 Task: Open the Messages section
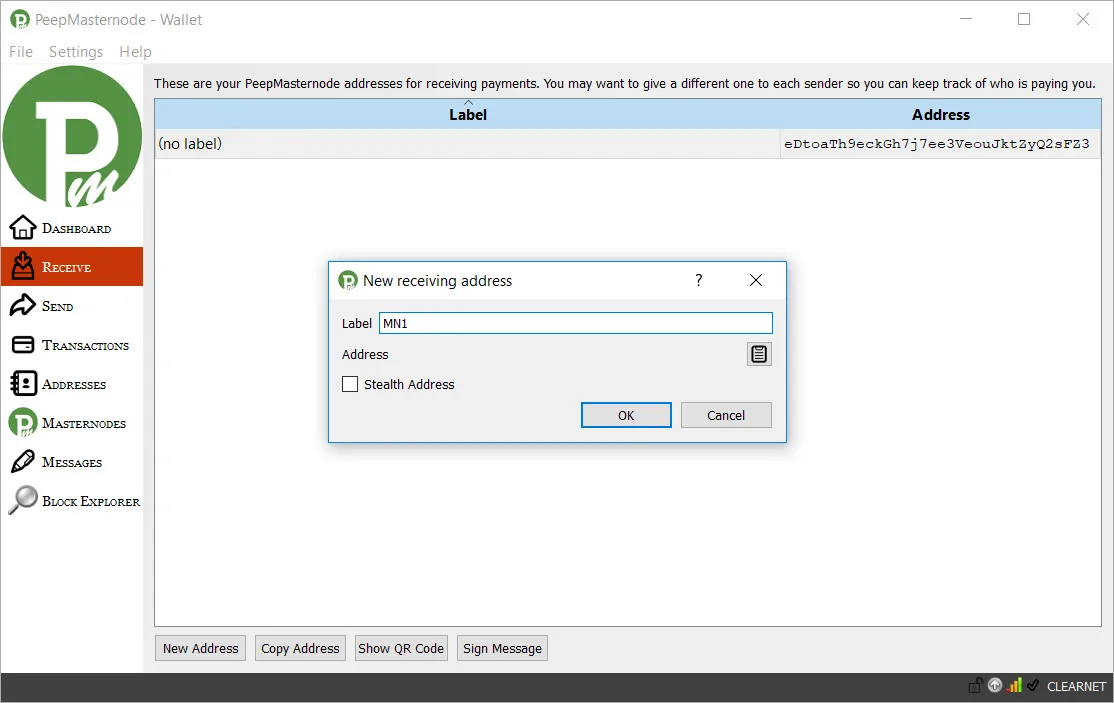point(72,462)
